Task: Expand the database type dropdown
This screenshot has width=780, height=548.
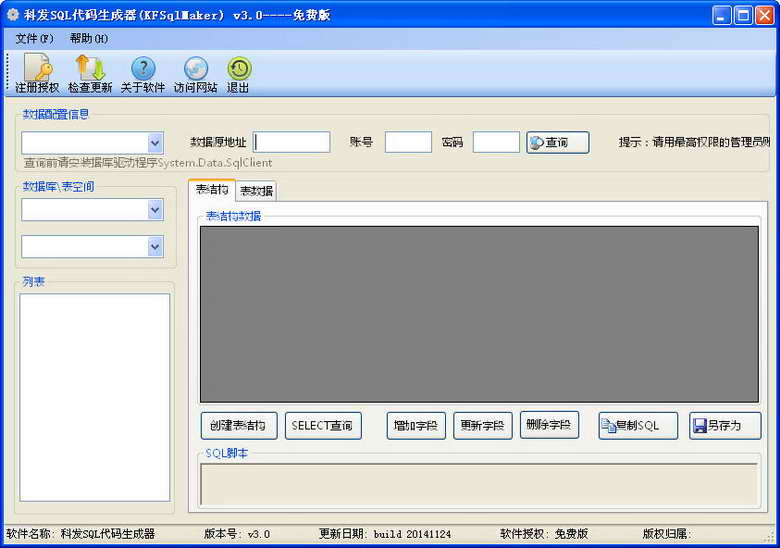Action: click(x=155, y=143)
